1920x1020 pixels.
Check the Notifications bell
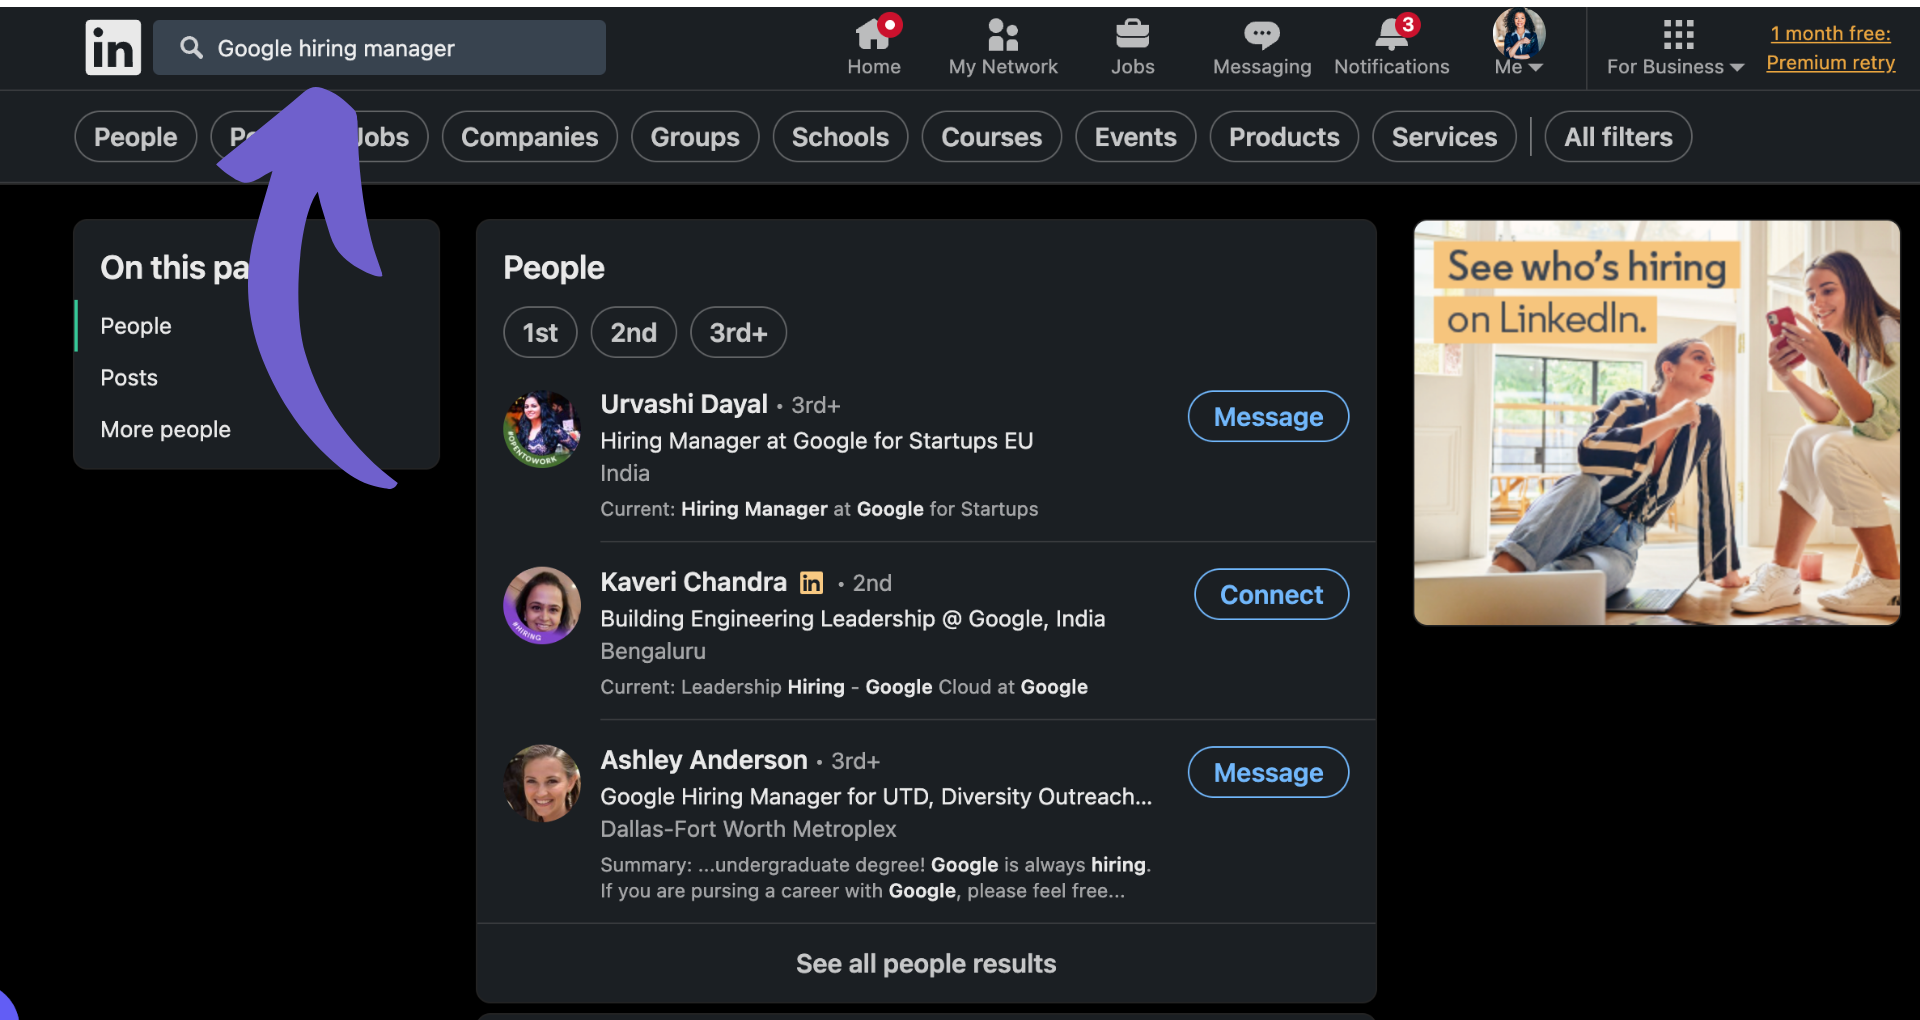pos(1390,35)
